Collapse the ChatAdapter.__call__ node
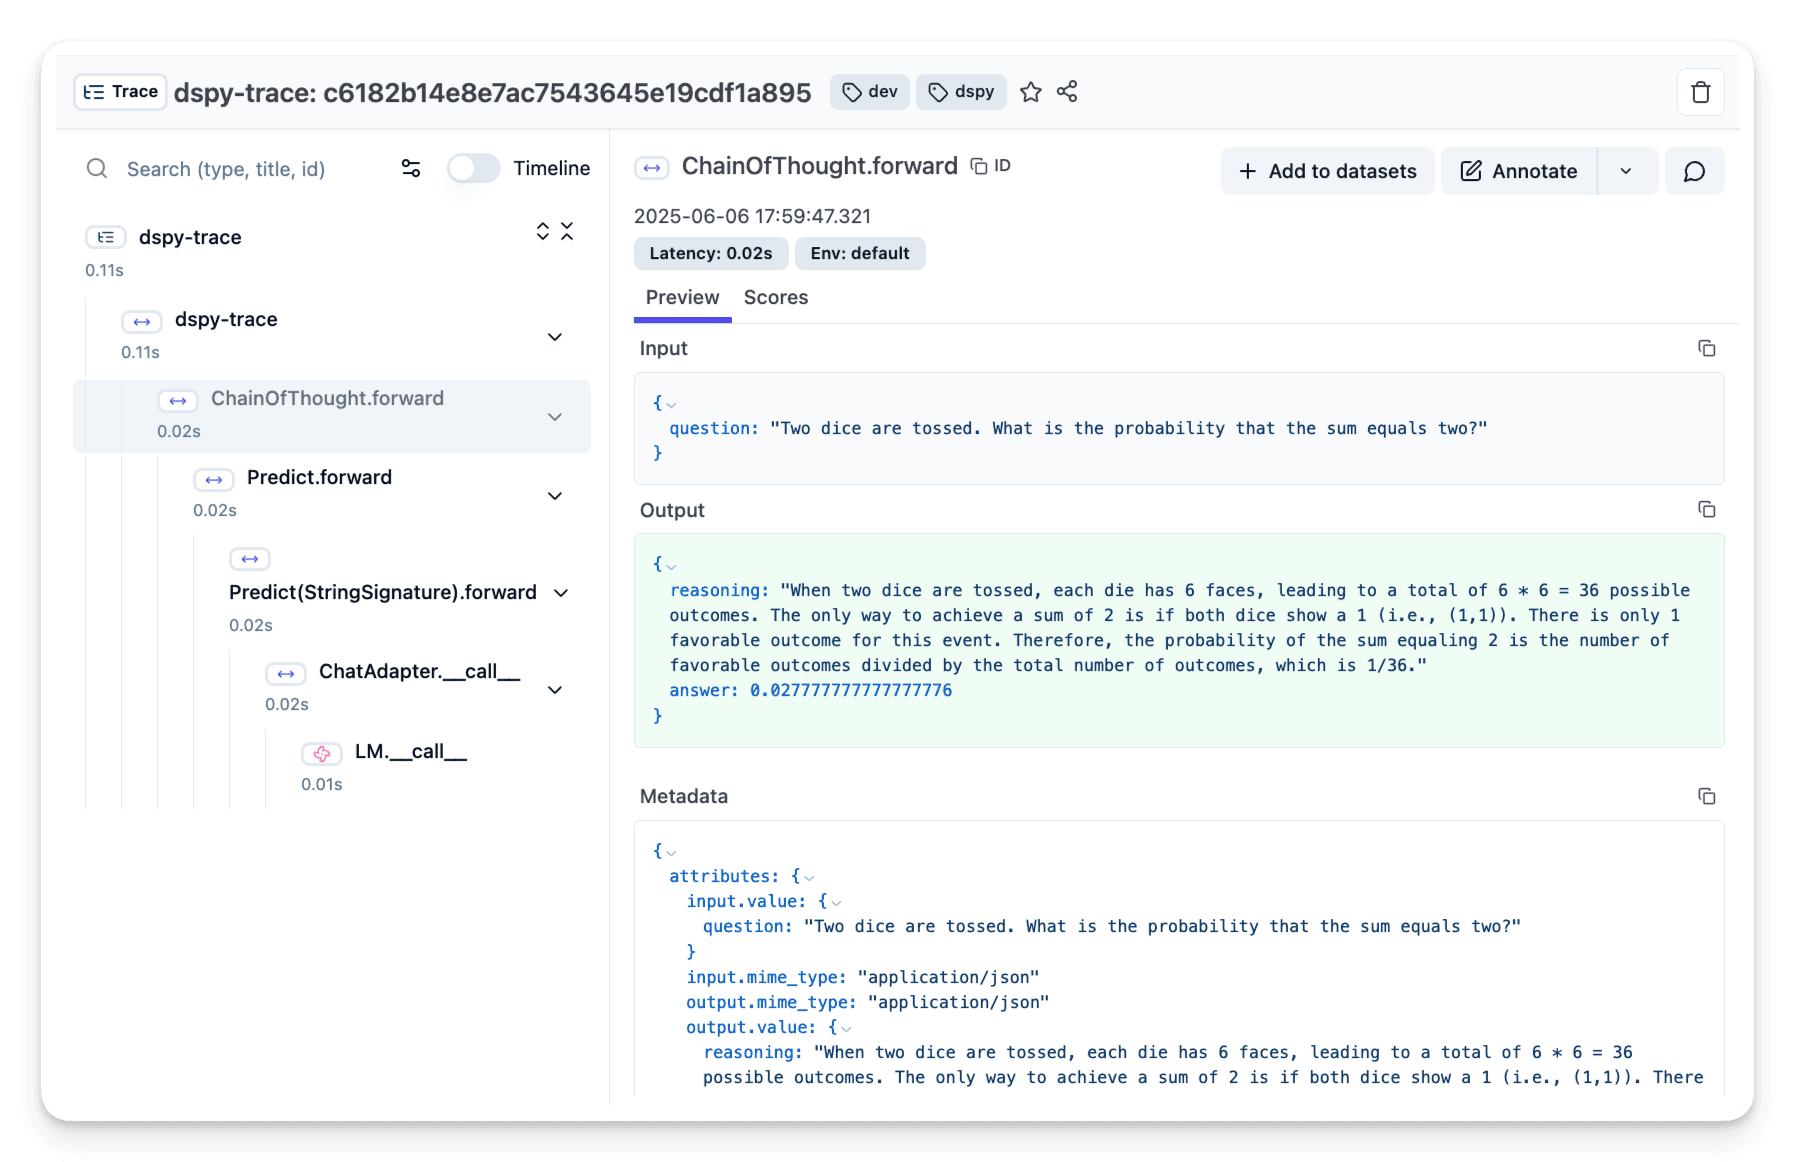This screenshot has height=1162, width=1795. point(555,690)
